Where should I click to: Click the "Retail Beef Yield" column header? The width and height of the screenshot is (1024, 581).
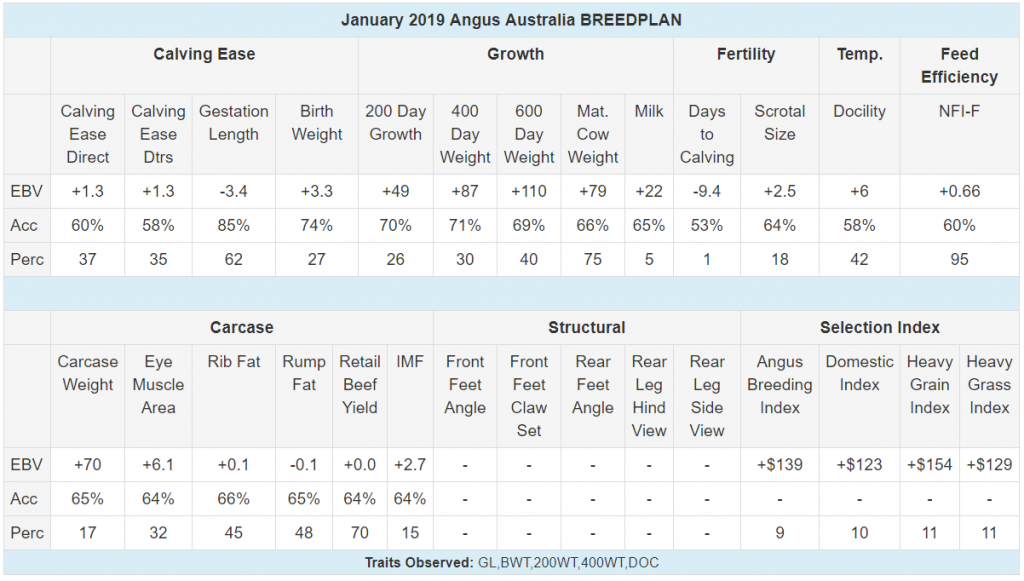coord(360,385)
